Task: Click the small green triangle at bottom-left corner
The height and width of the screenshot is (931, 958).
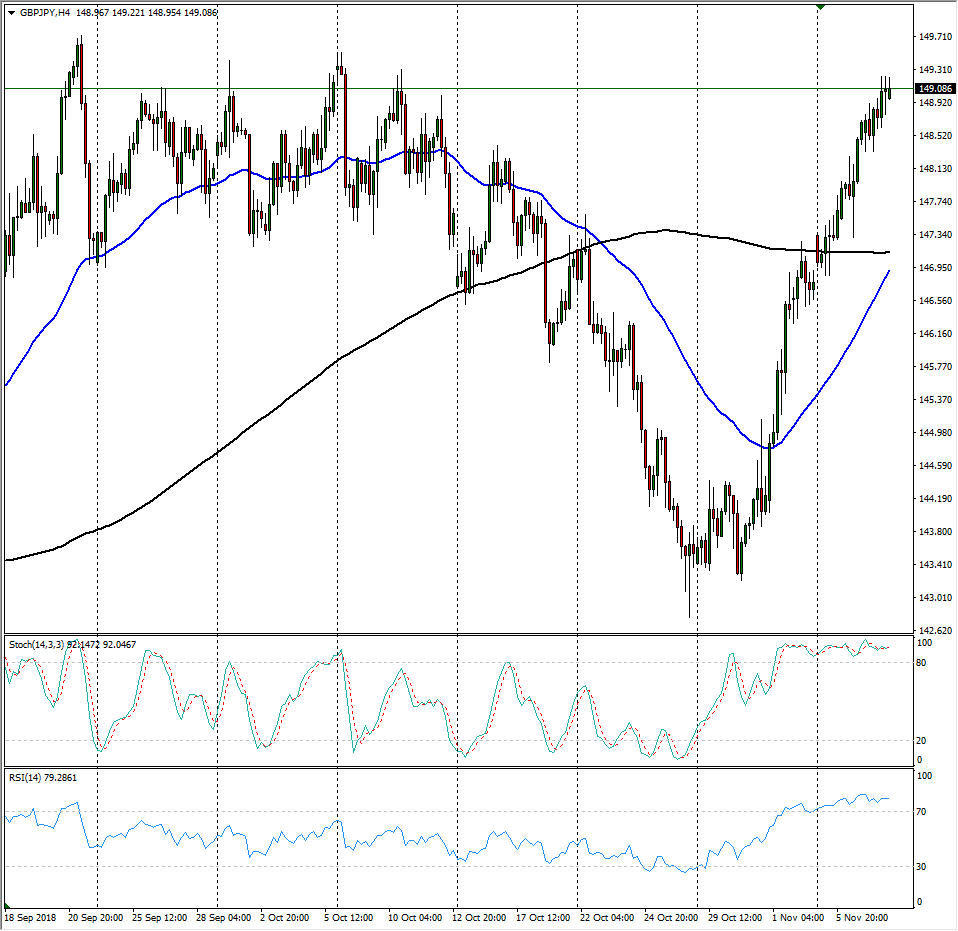Action: click(7, 908)
